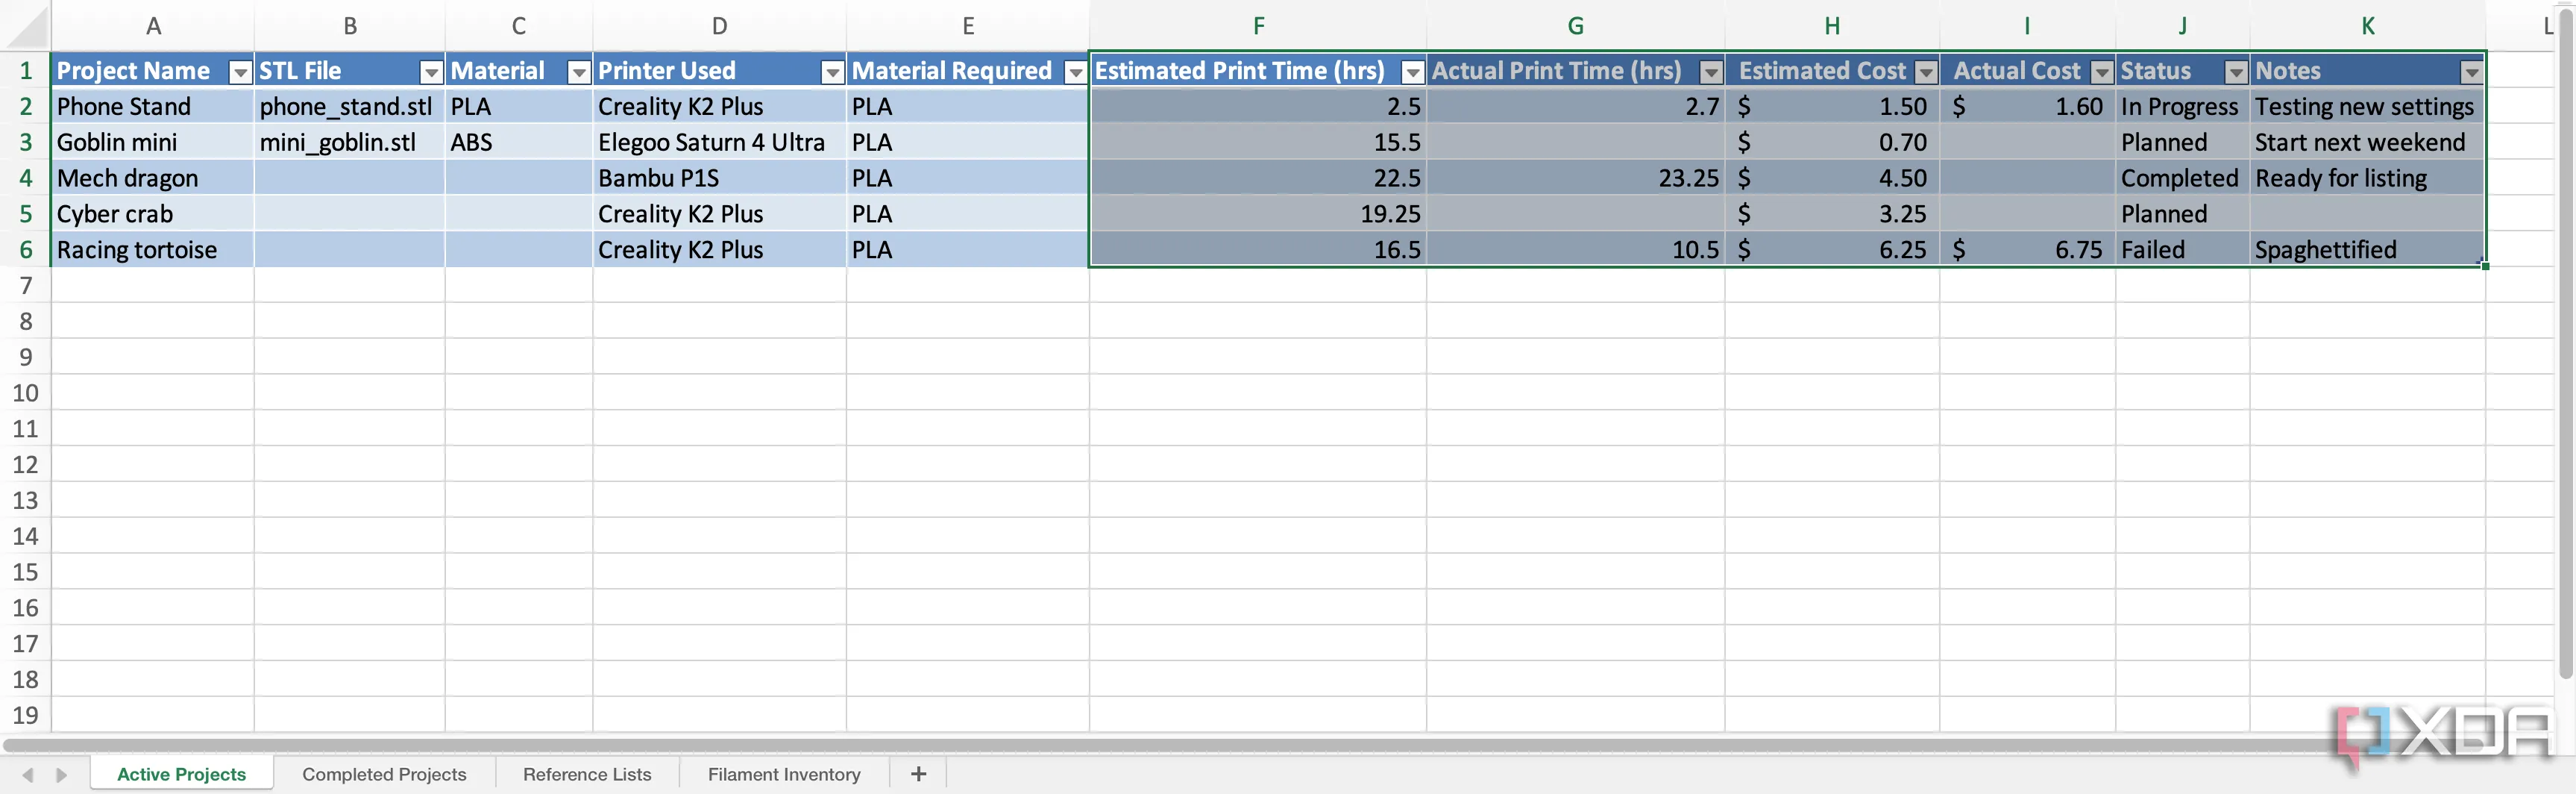Click the 'Elegoo Saturn 4 Ultra' cell
This screenshot has height=794, width=2576.
(x=720, y=143)
